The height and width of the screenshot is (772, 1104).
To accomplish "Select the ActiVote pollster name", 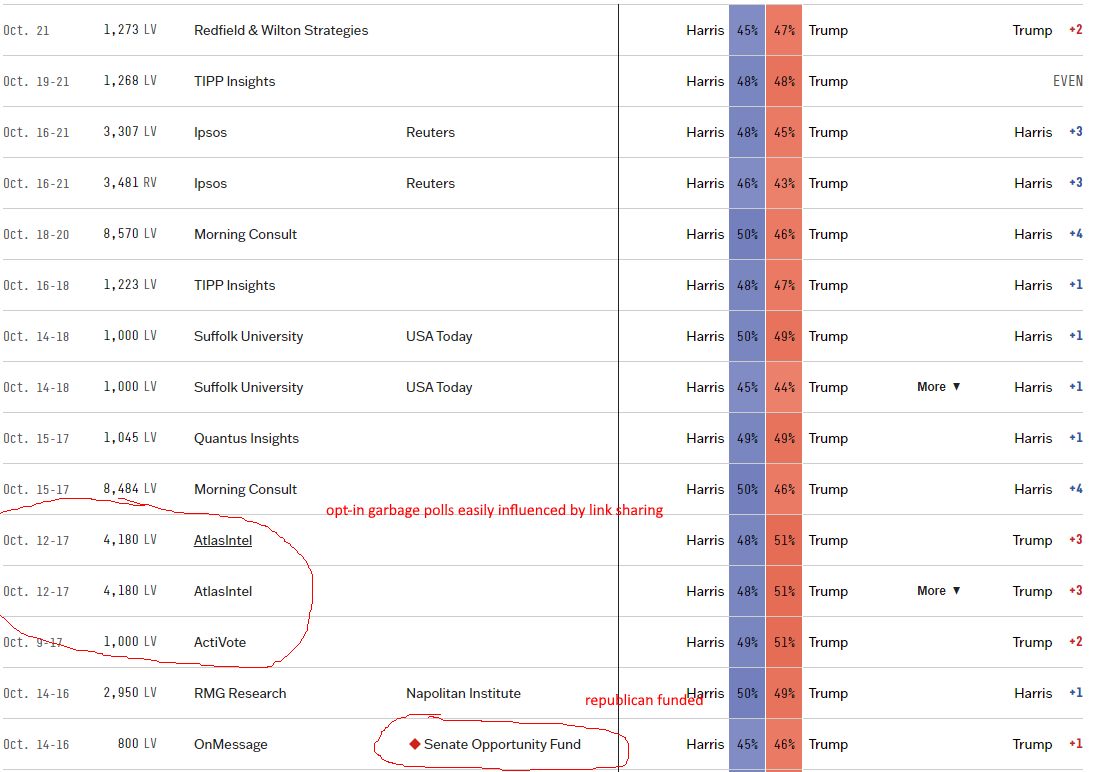I will [x=220, y=642].
